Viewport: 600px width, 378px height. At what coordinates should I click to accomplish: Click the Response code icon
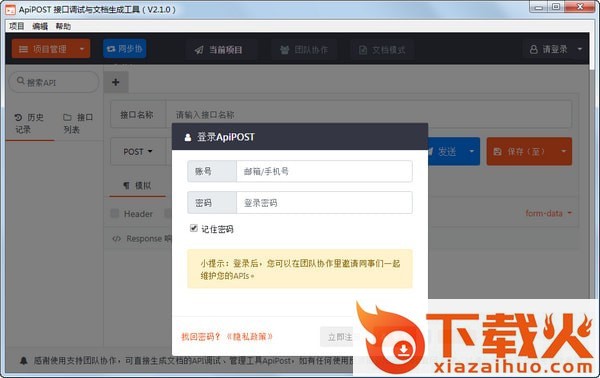coord(116,239)
